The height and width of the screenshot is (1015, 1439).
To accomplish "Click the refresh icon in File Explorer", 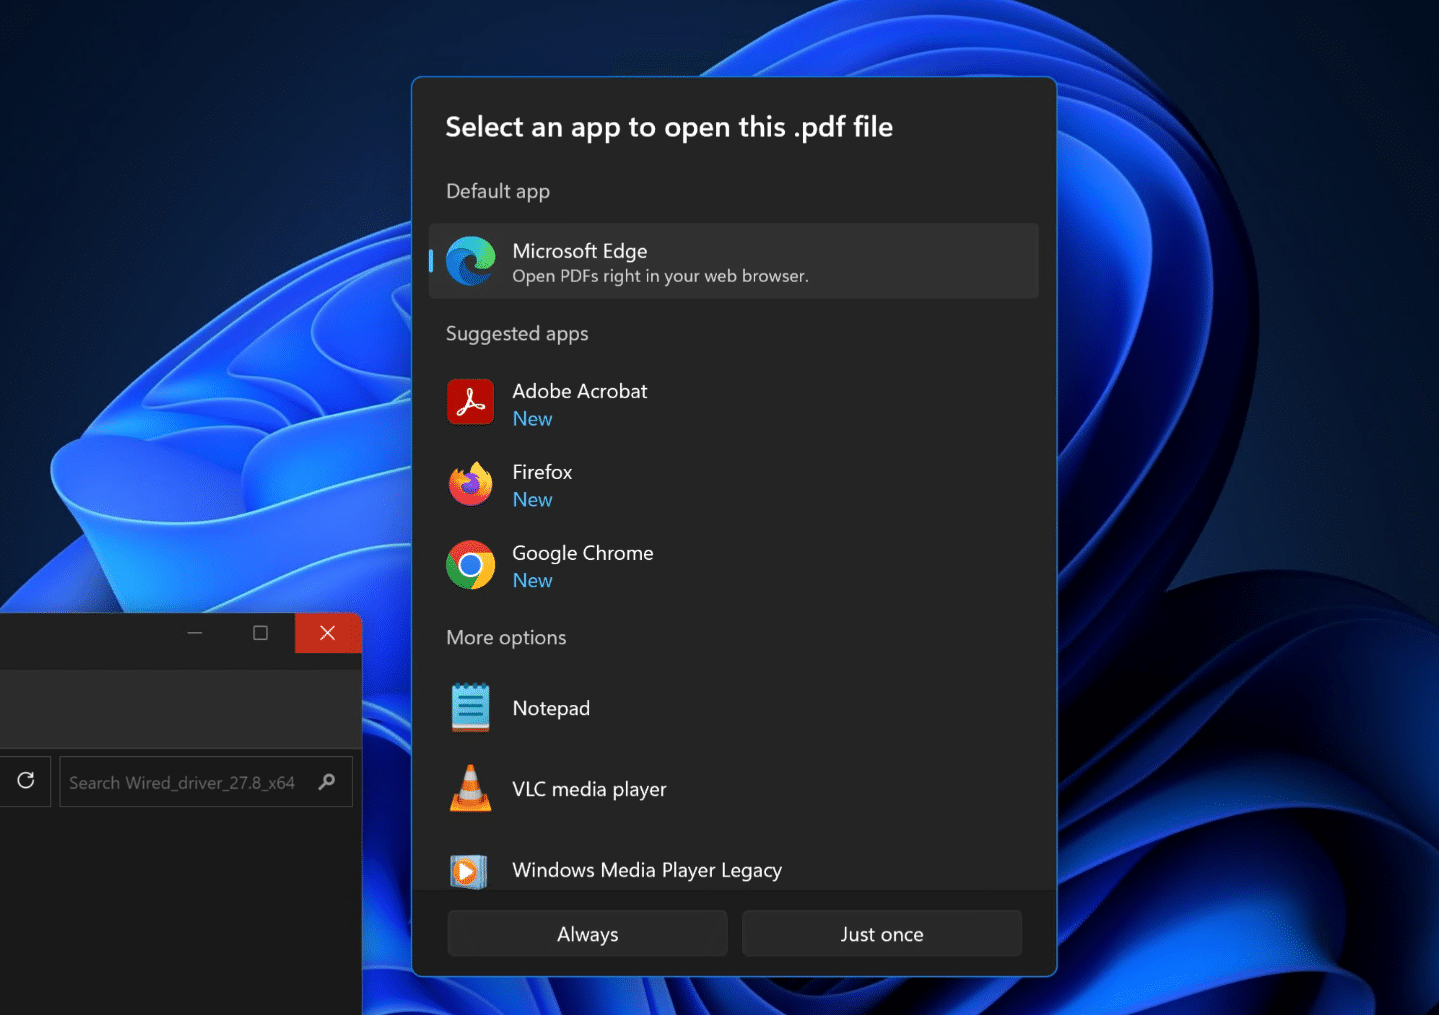I will (x=26, y=780).
